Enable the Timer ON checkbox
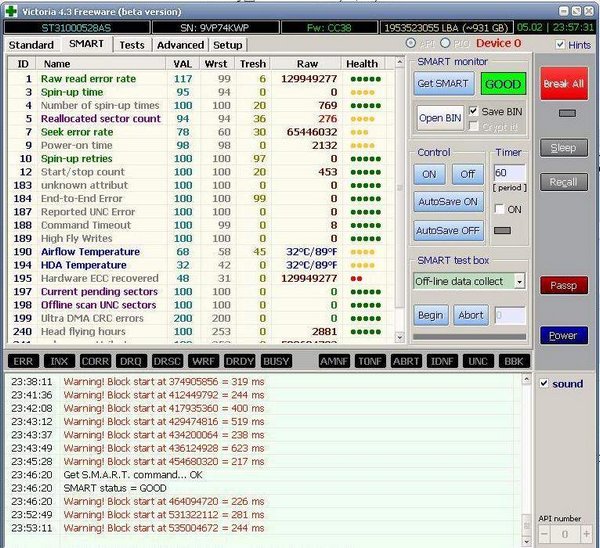The height and width of the screenshot is (548, 600). pos(500,209)
